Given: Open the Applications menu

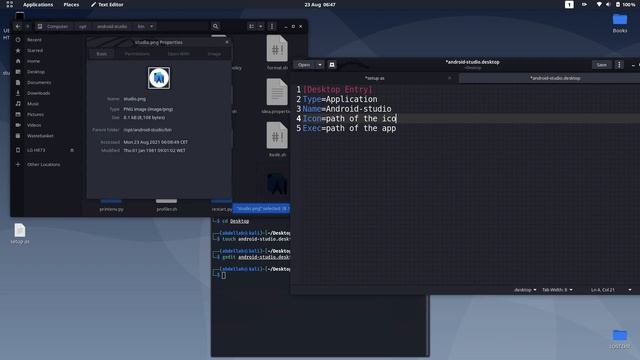Looking at the screenshot, I should [x=38, y=4].
